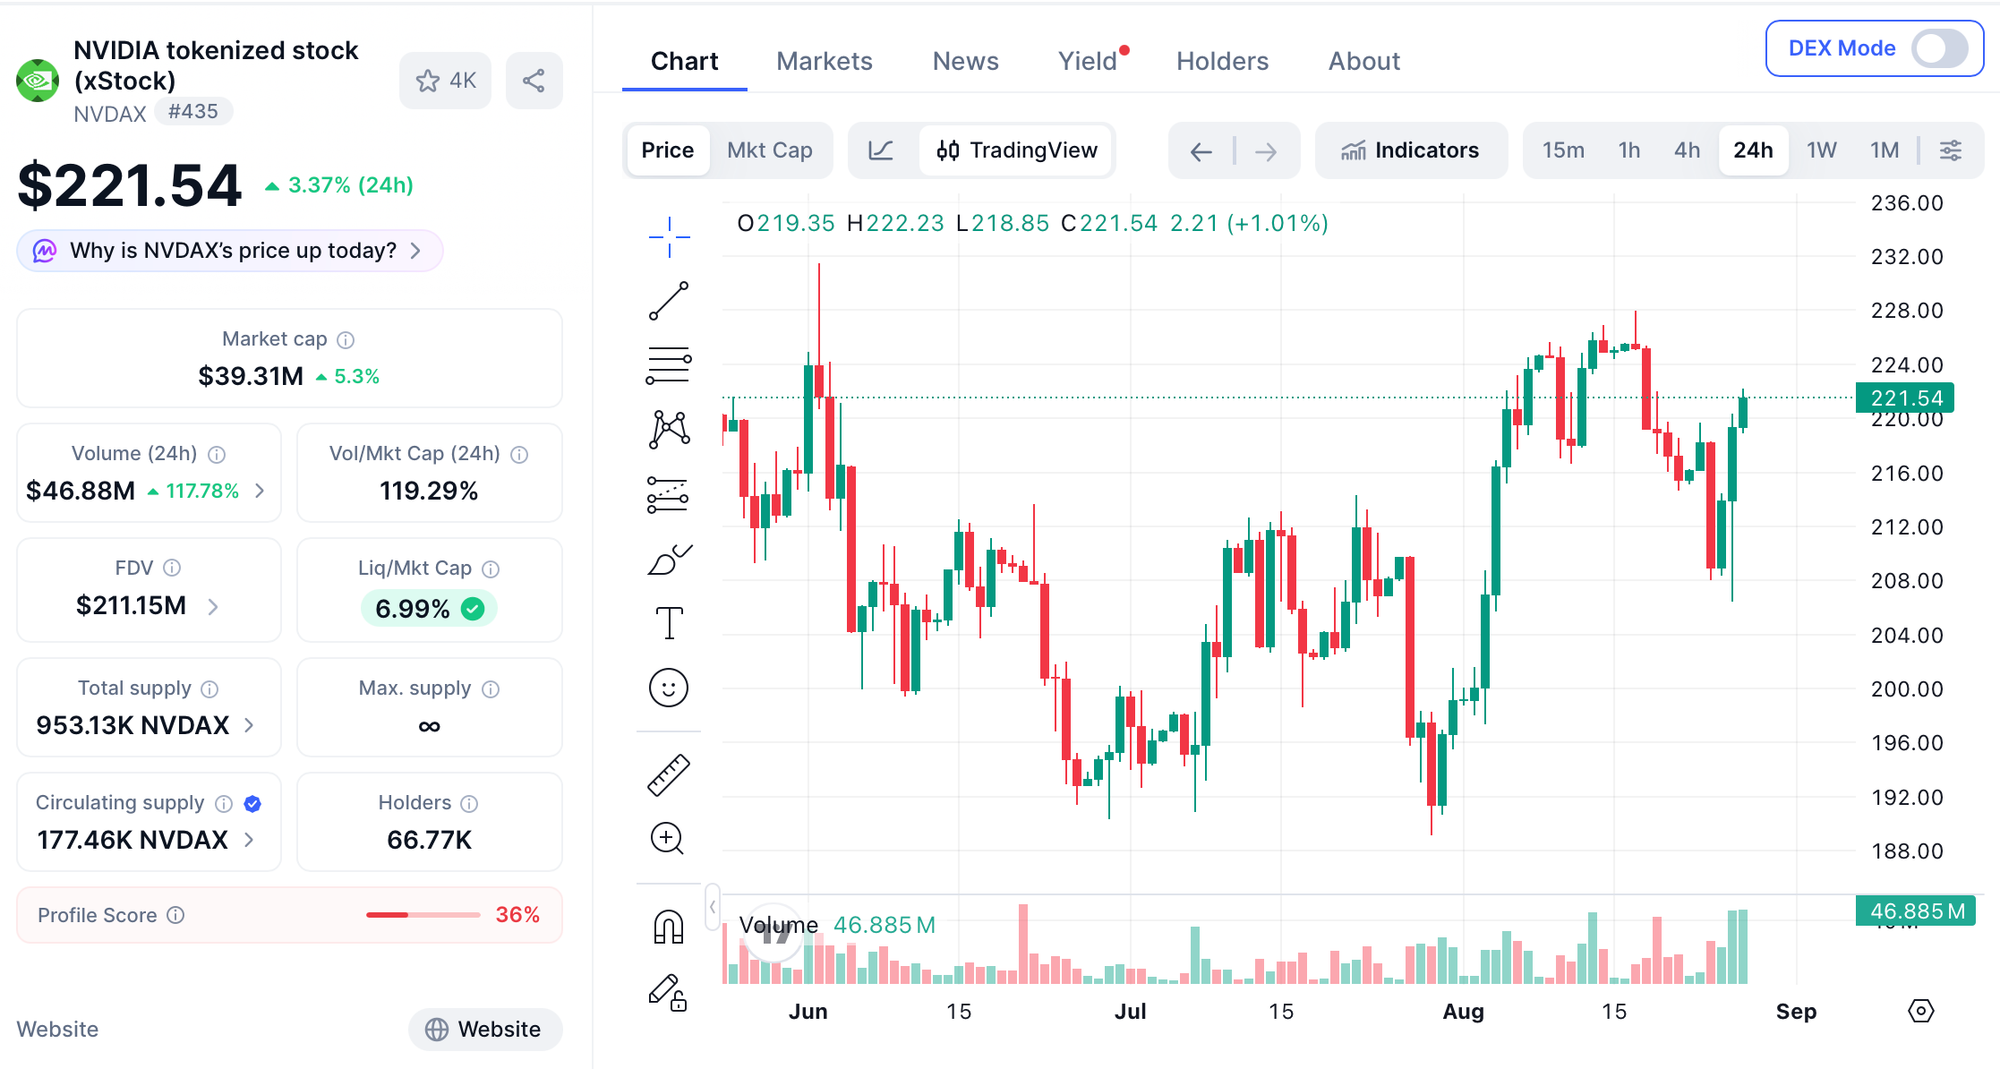Viewport: 2000px width, 1069px height.
Task: Toggle DEX Mode switch
Action: tap(1939, 48)
